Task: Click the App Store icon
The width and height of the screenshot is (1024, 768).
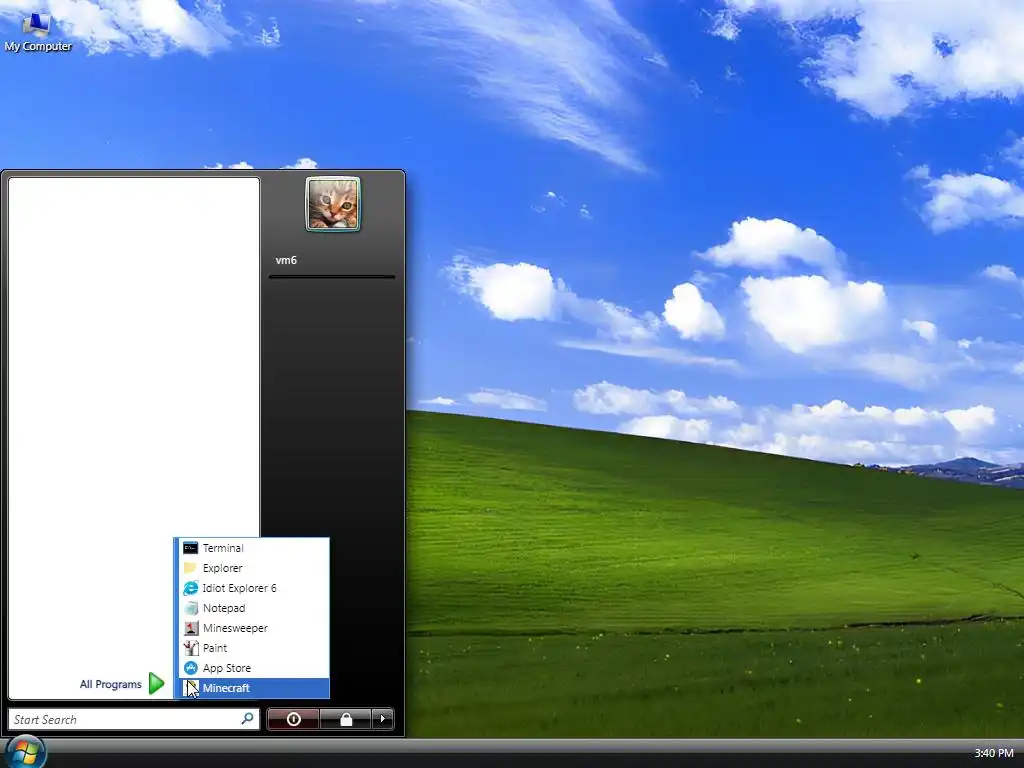Action: [190, 668]
